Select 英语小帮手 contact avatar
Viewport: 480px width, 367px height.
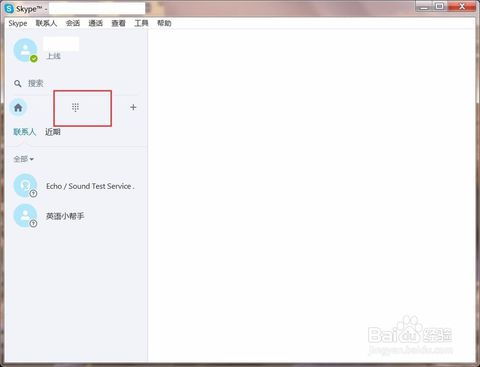point(25,216)
